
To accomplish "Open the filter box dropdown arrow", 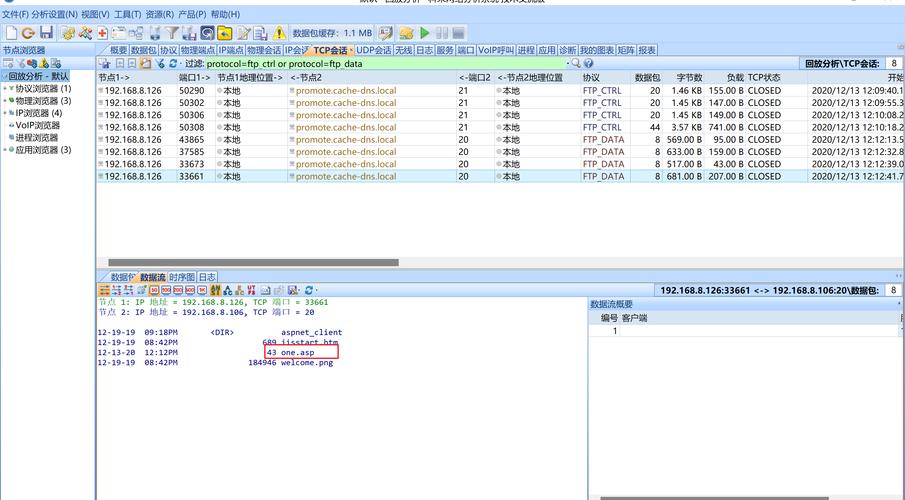I will (567, 64).
